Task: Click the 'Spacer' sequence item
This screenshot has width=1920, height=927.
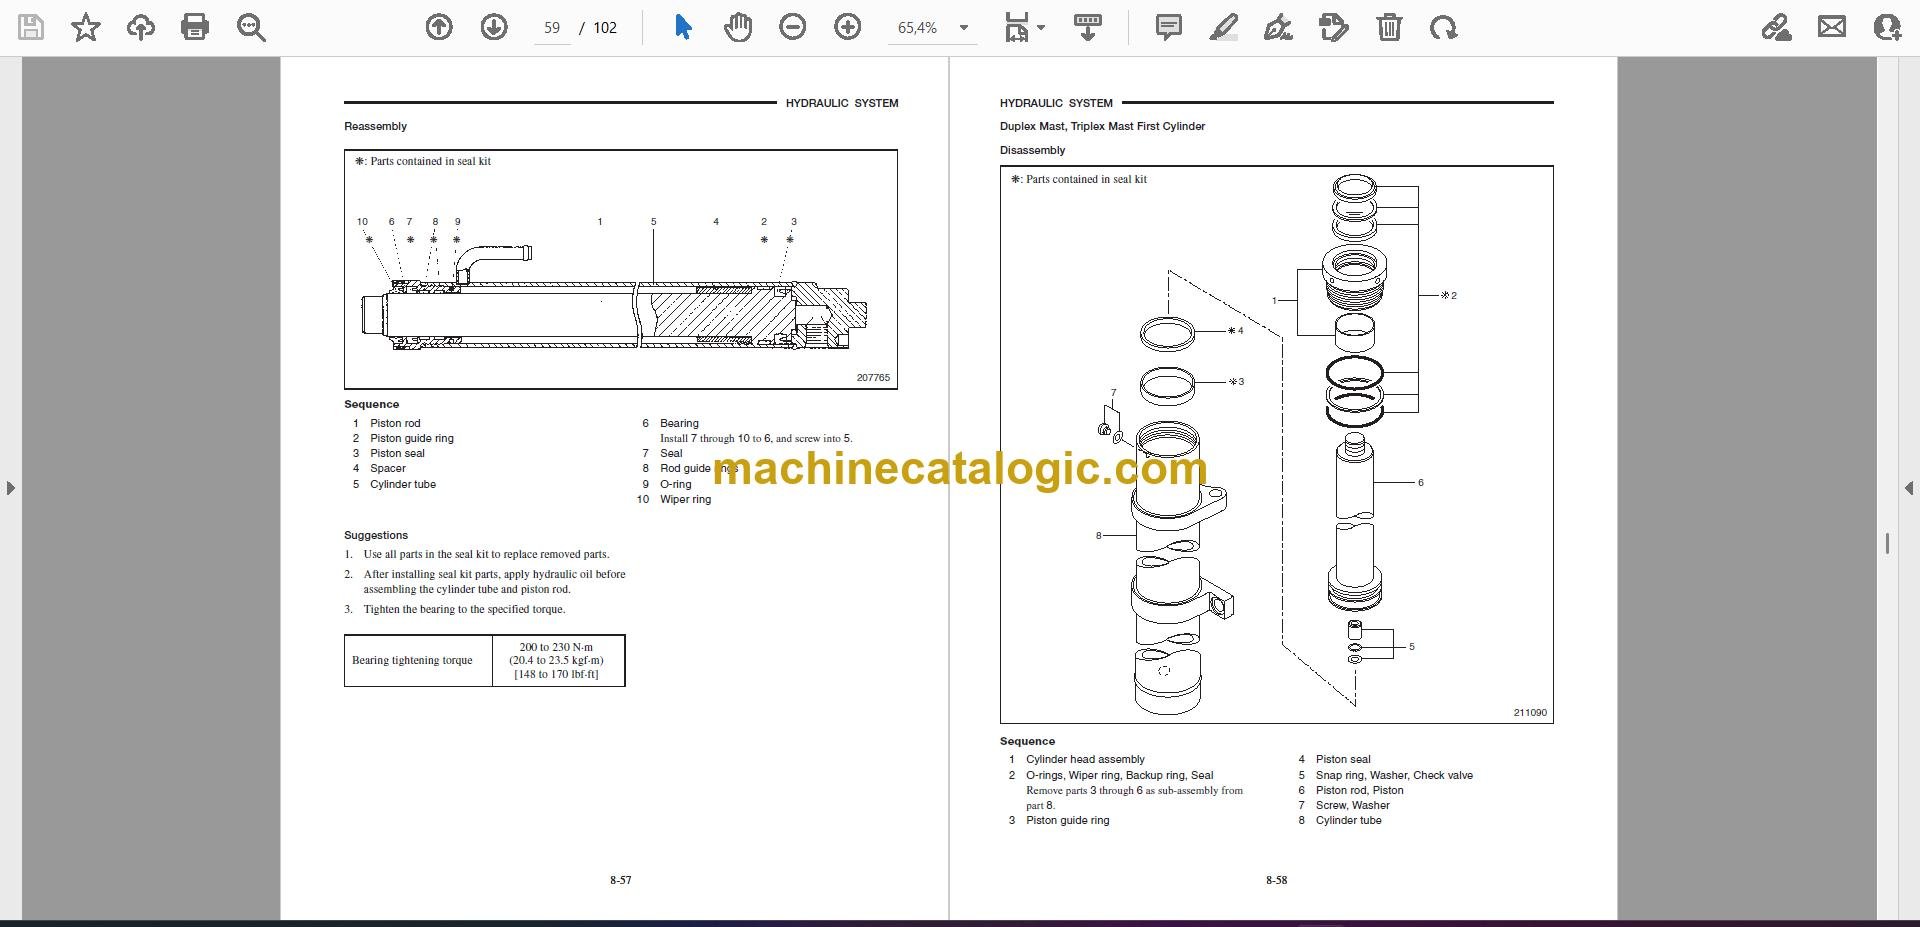Action: tap(388, 468)
